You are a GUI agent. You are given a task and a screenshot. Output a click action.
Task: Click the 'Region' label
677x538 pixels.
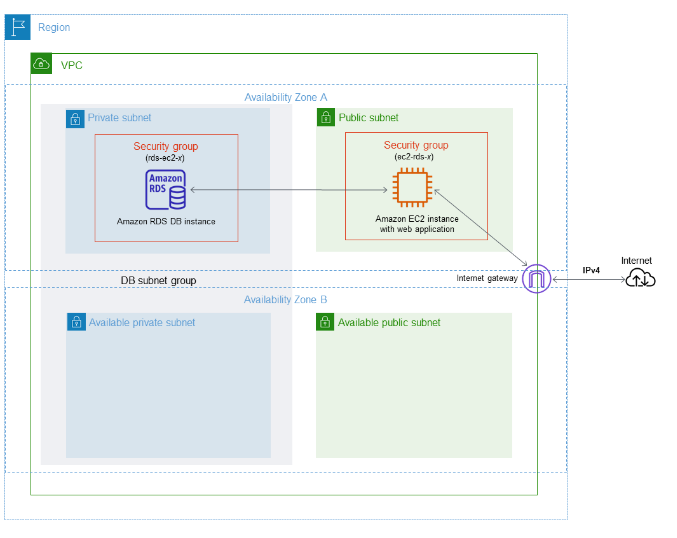click(x=54, y=27)
